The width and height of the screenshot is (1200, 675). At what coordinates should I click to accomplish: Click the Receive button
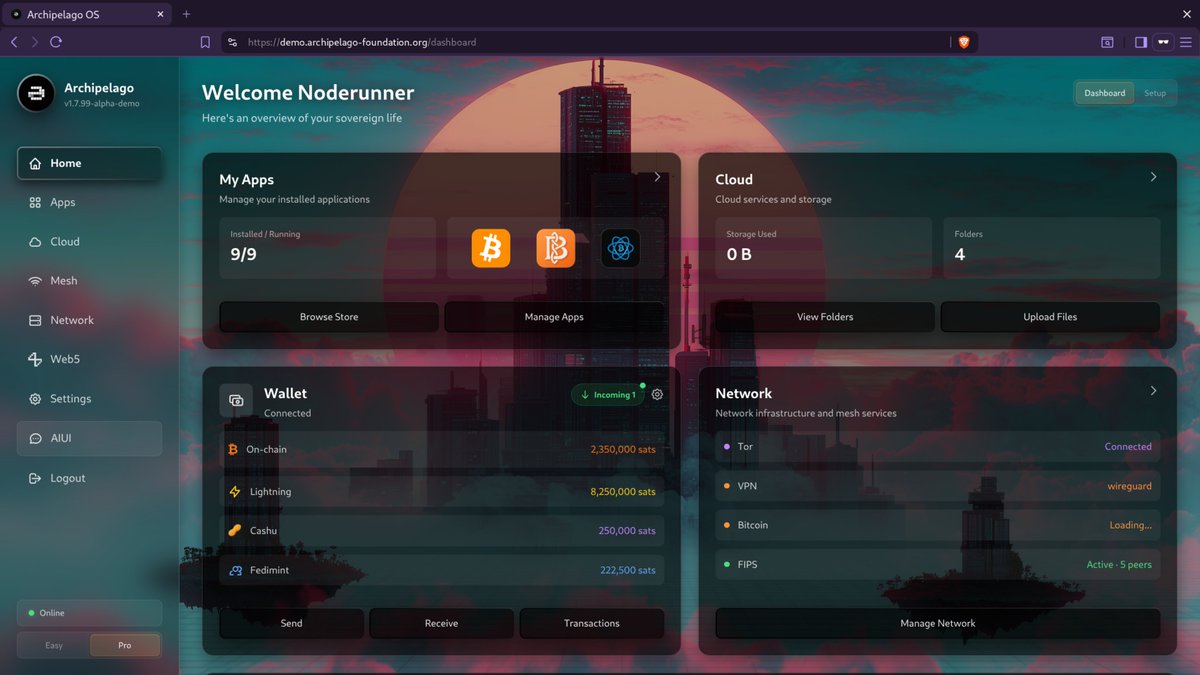[x=441, y=624]
